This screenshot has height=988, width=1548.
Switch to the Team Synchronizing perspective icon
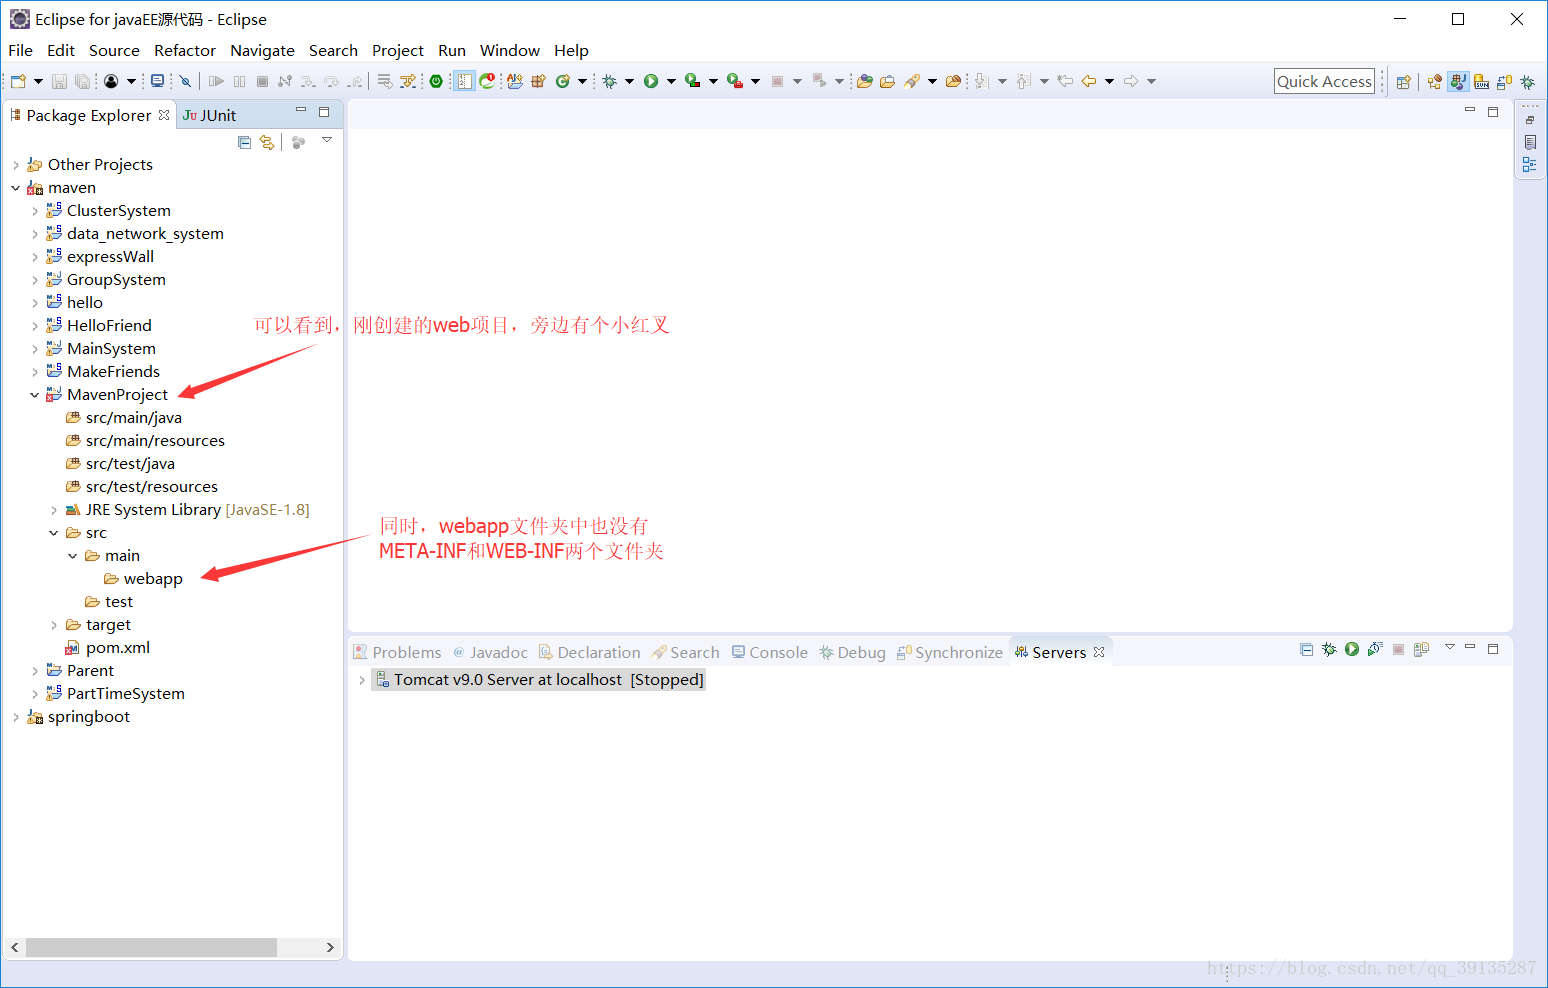coord(1504,82)
